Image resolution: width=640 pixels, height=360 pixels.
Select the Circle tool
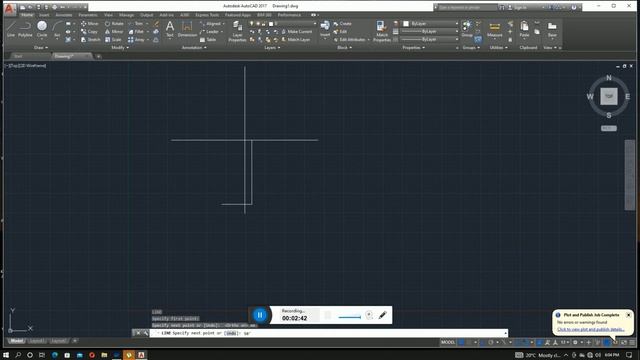point(42,29)
